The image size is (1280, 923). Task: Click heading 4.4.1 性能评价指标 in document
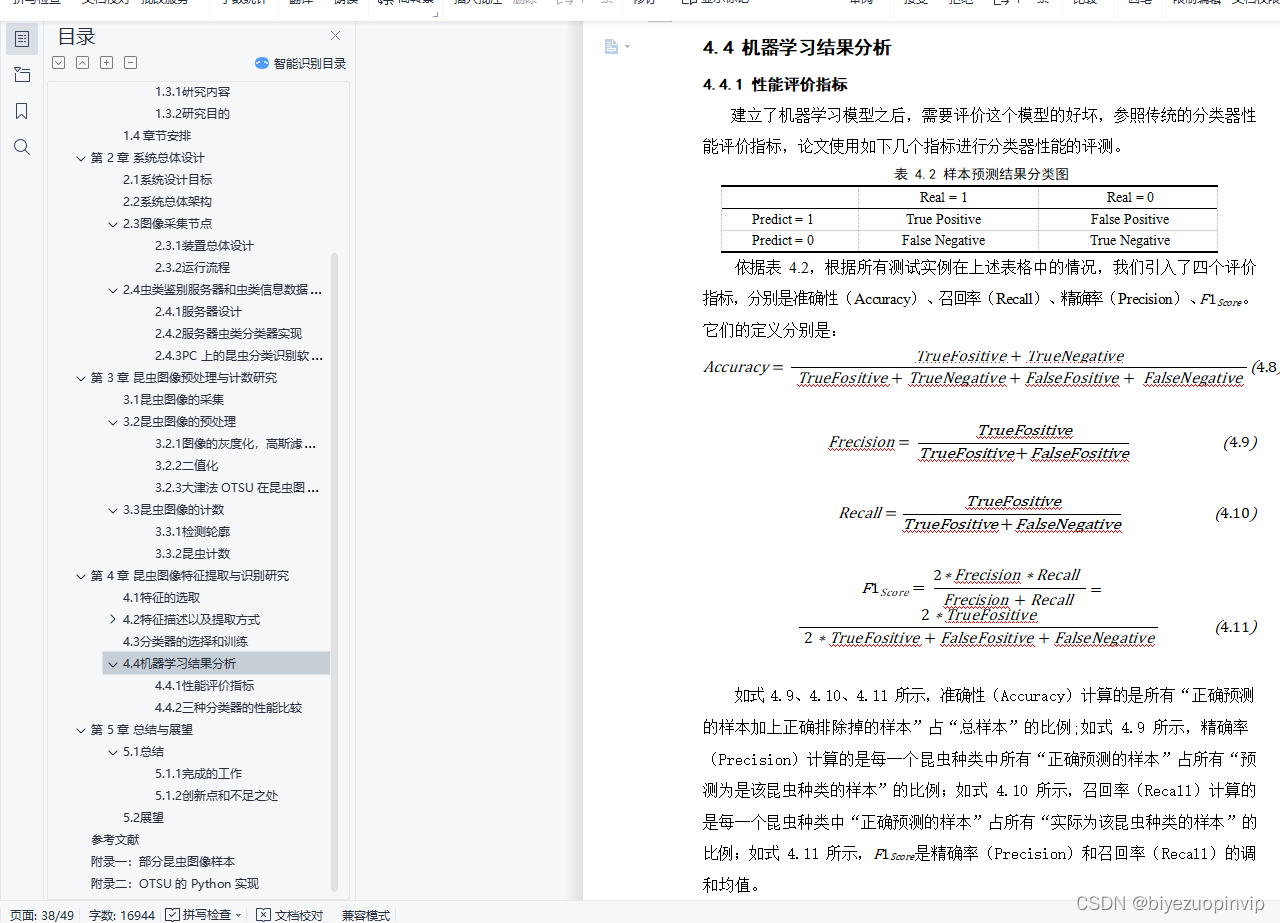click(x=775, y=85)
